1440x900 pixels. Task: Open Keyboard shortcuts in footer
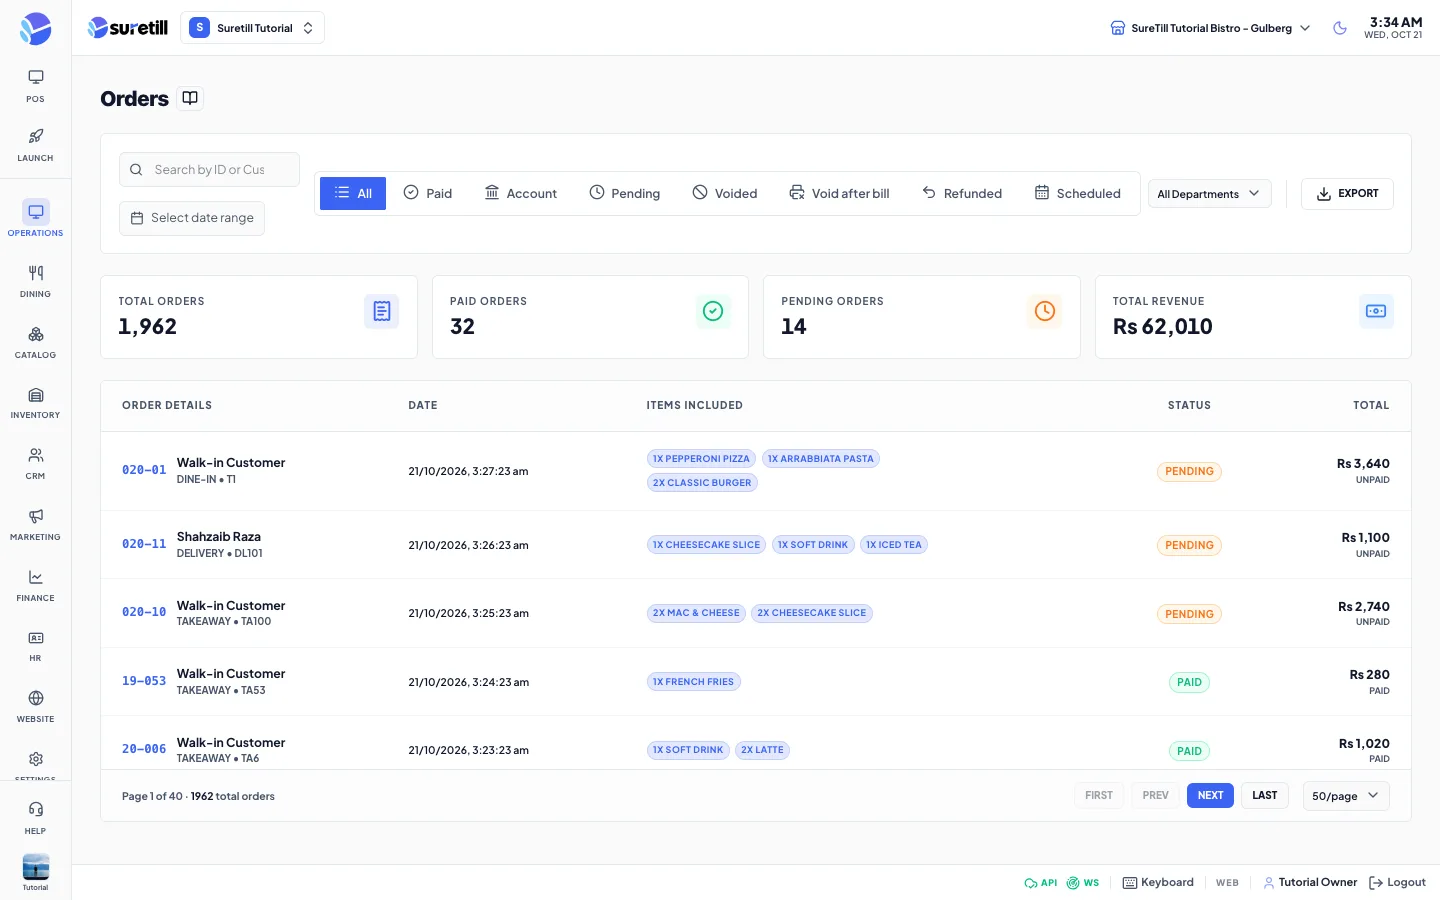tap(1158, 883)
